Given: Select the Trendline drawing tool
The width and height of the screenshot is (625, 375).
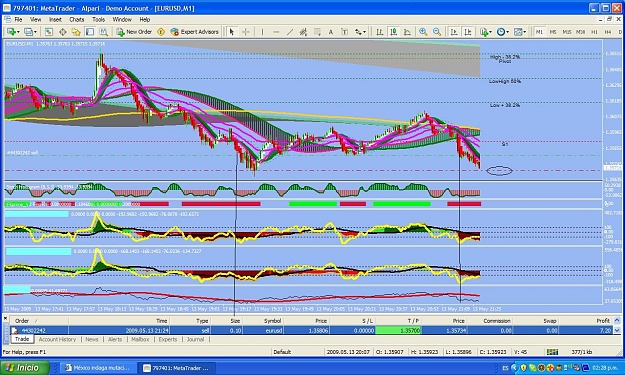Looking at the screenshot, I should pos(290,32).
